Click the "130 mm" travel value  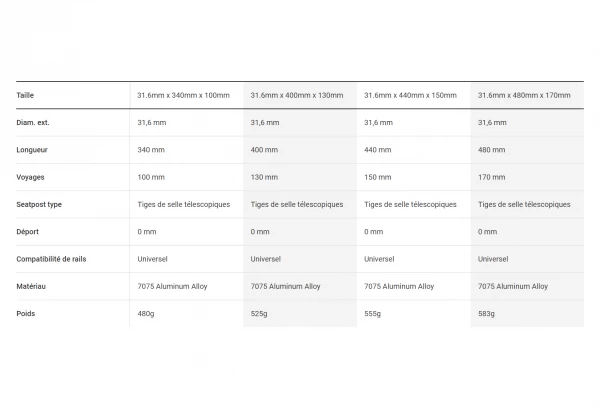click(265, 177)
